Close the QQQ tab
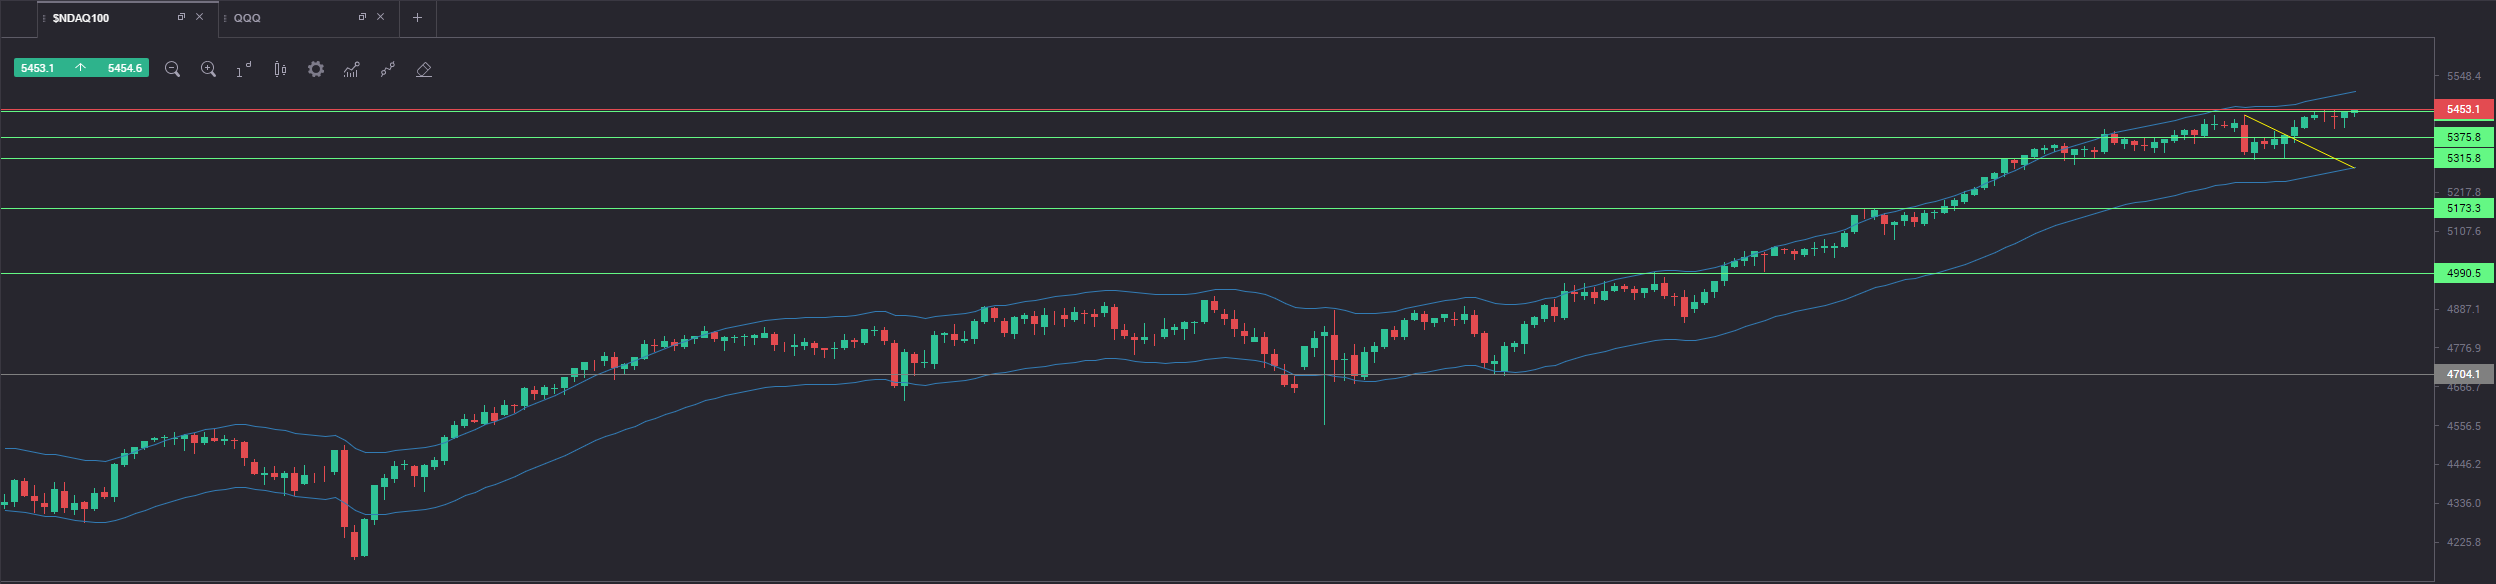This screenshot has width=2496, height=584. pyautogui.click(x=380, y=17)
